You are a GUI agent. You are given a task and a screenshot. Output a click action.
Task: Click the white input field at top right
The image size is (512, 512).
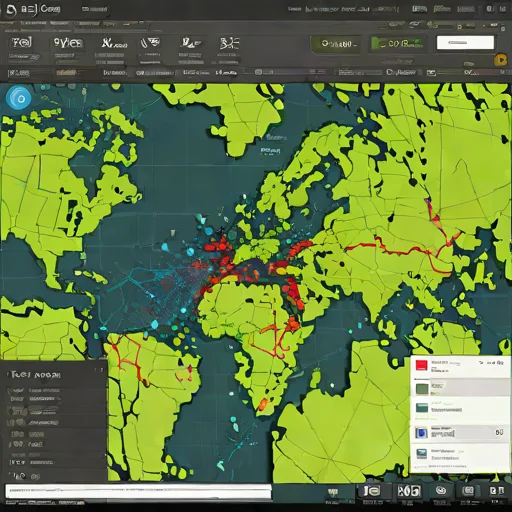(x=465, y=43)
